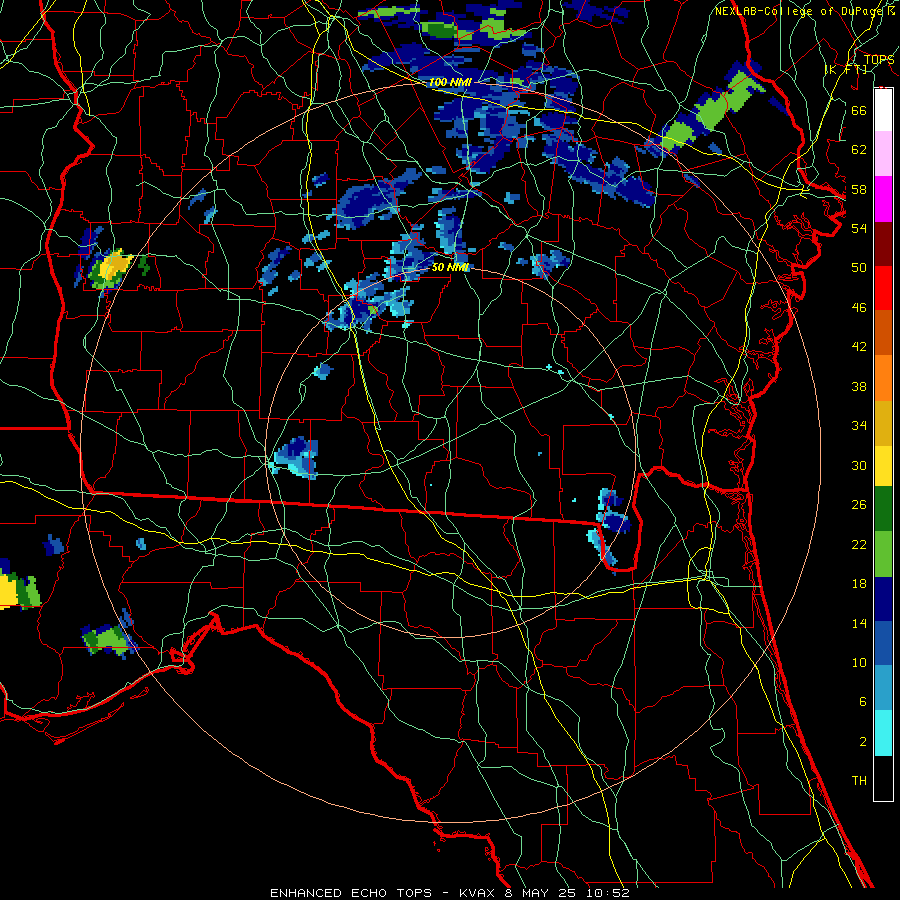Screen dimensions: 900x900
Task: Click the legend value 54
Action: coord(859,228)
